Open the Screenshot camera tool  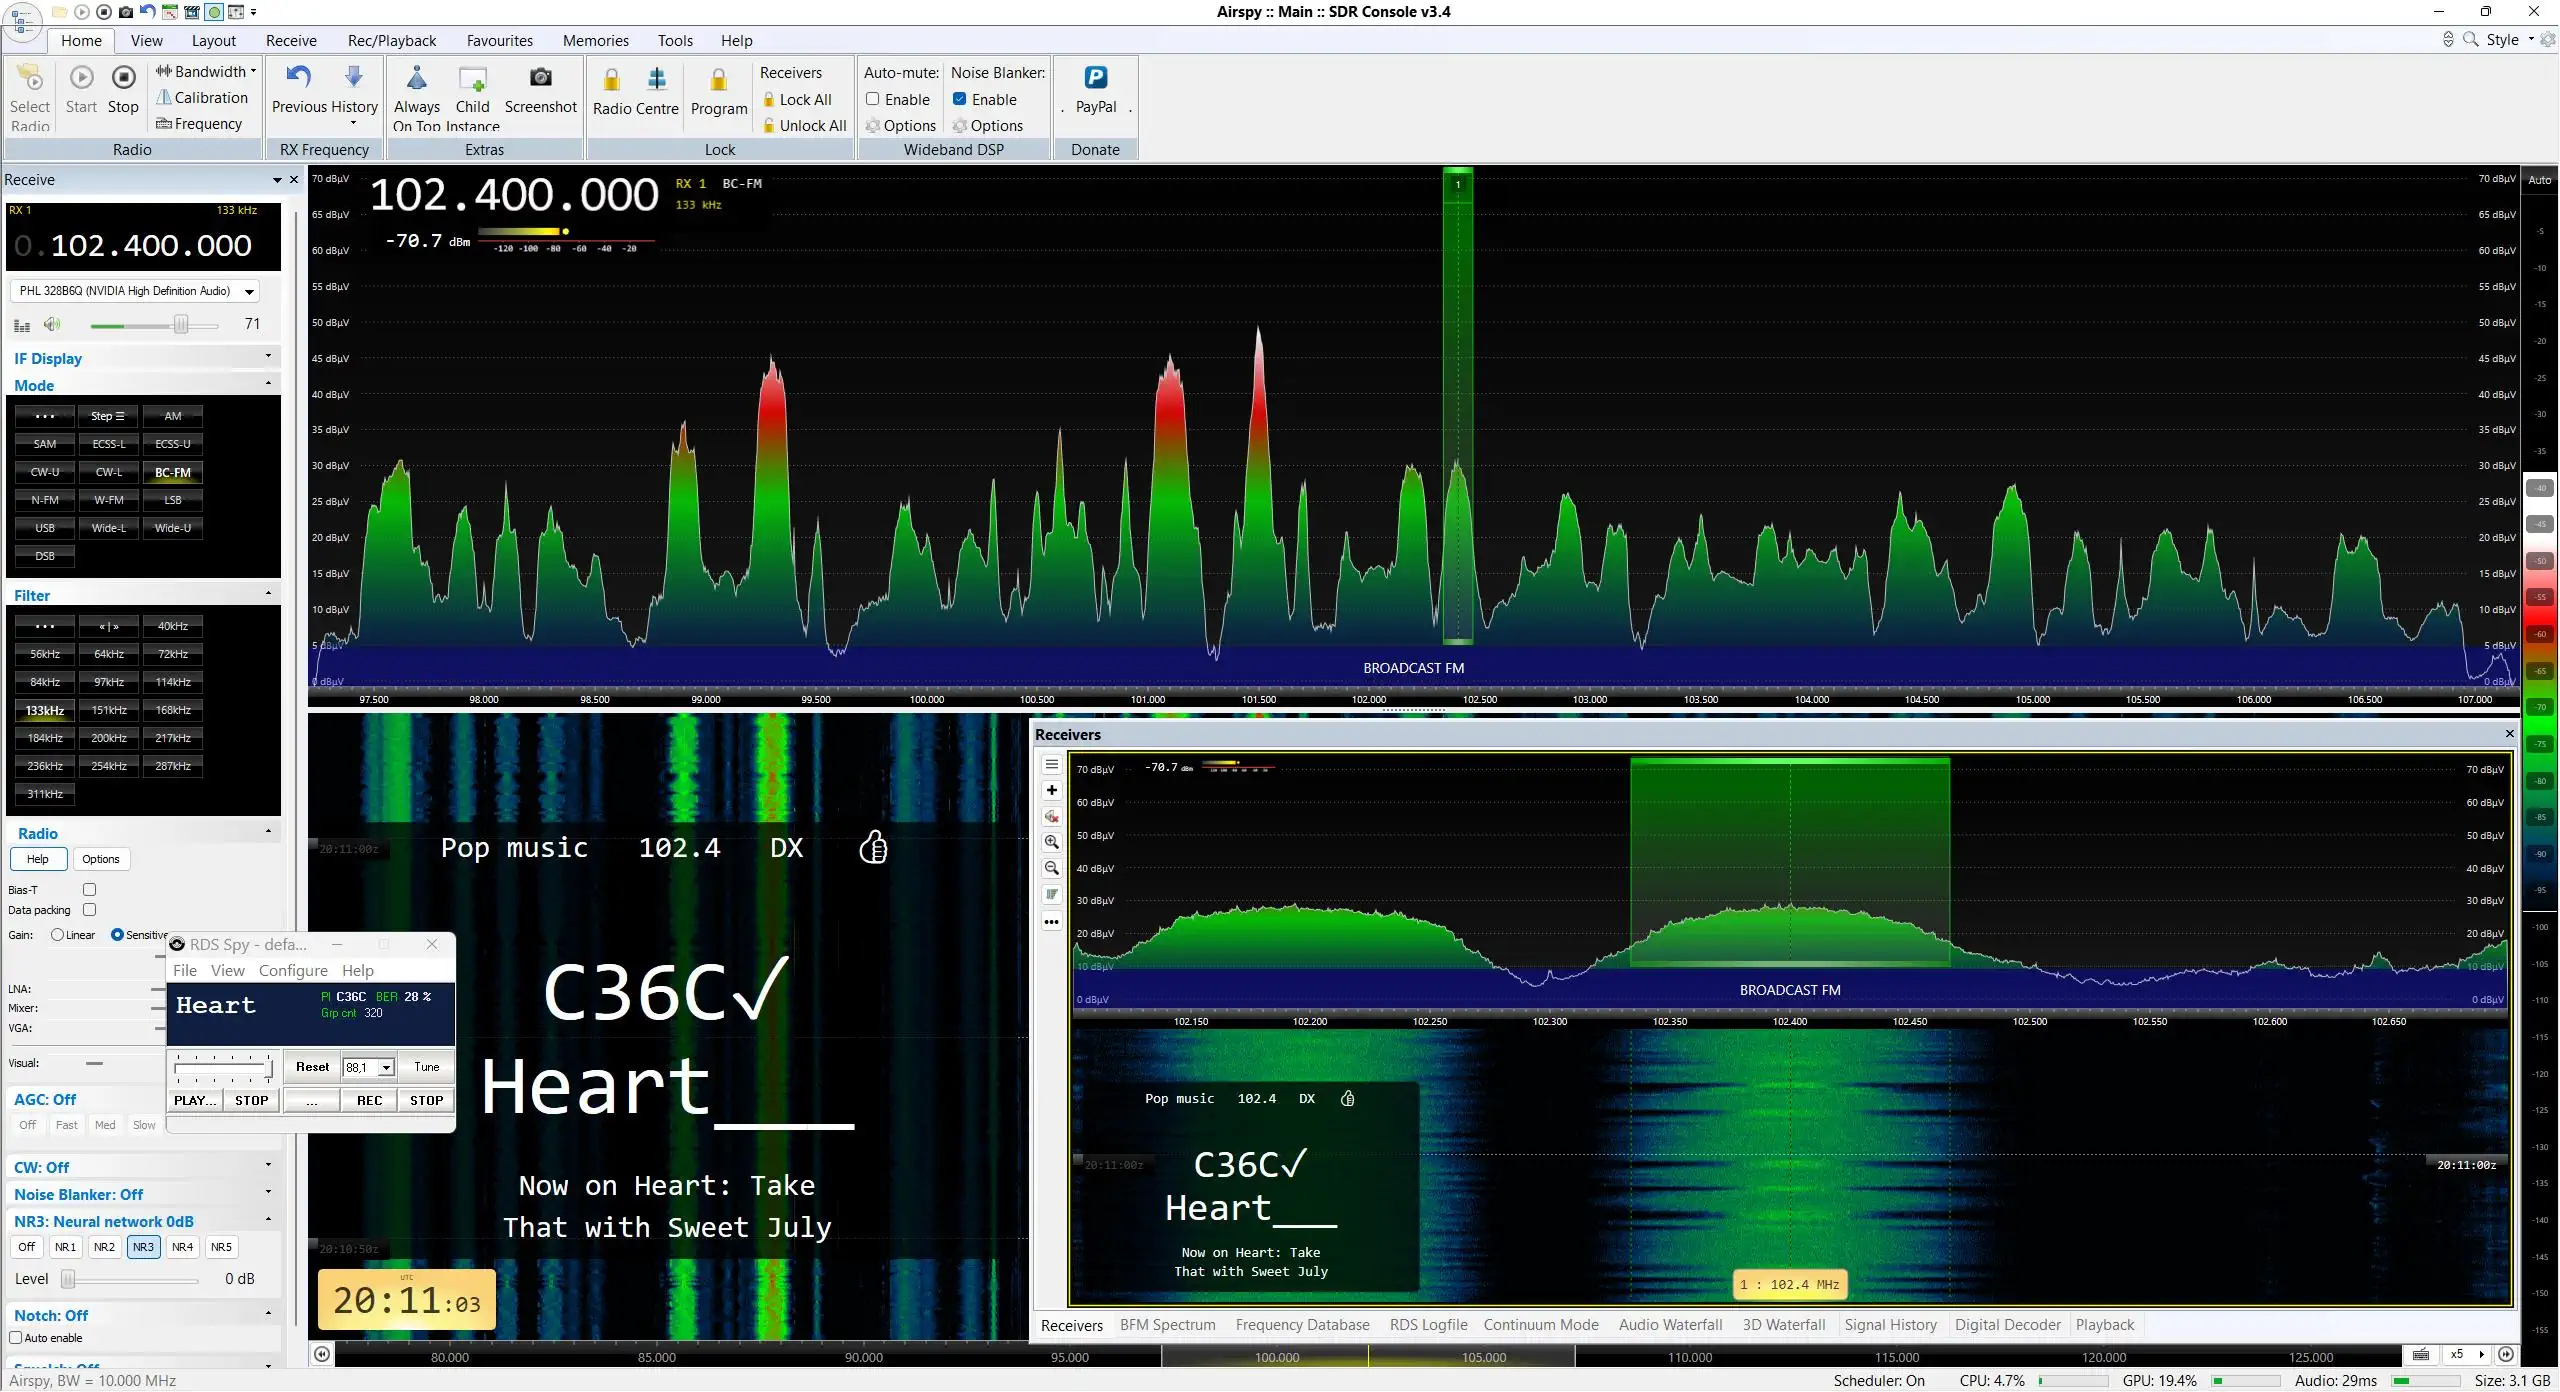[x=540, y=78]
